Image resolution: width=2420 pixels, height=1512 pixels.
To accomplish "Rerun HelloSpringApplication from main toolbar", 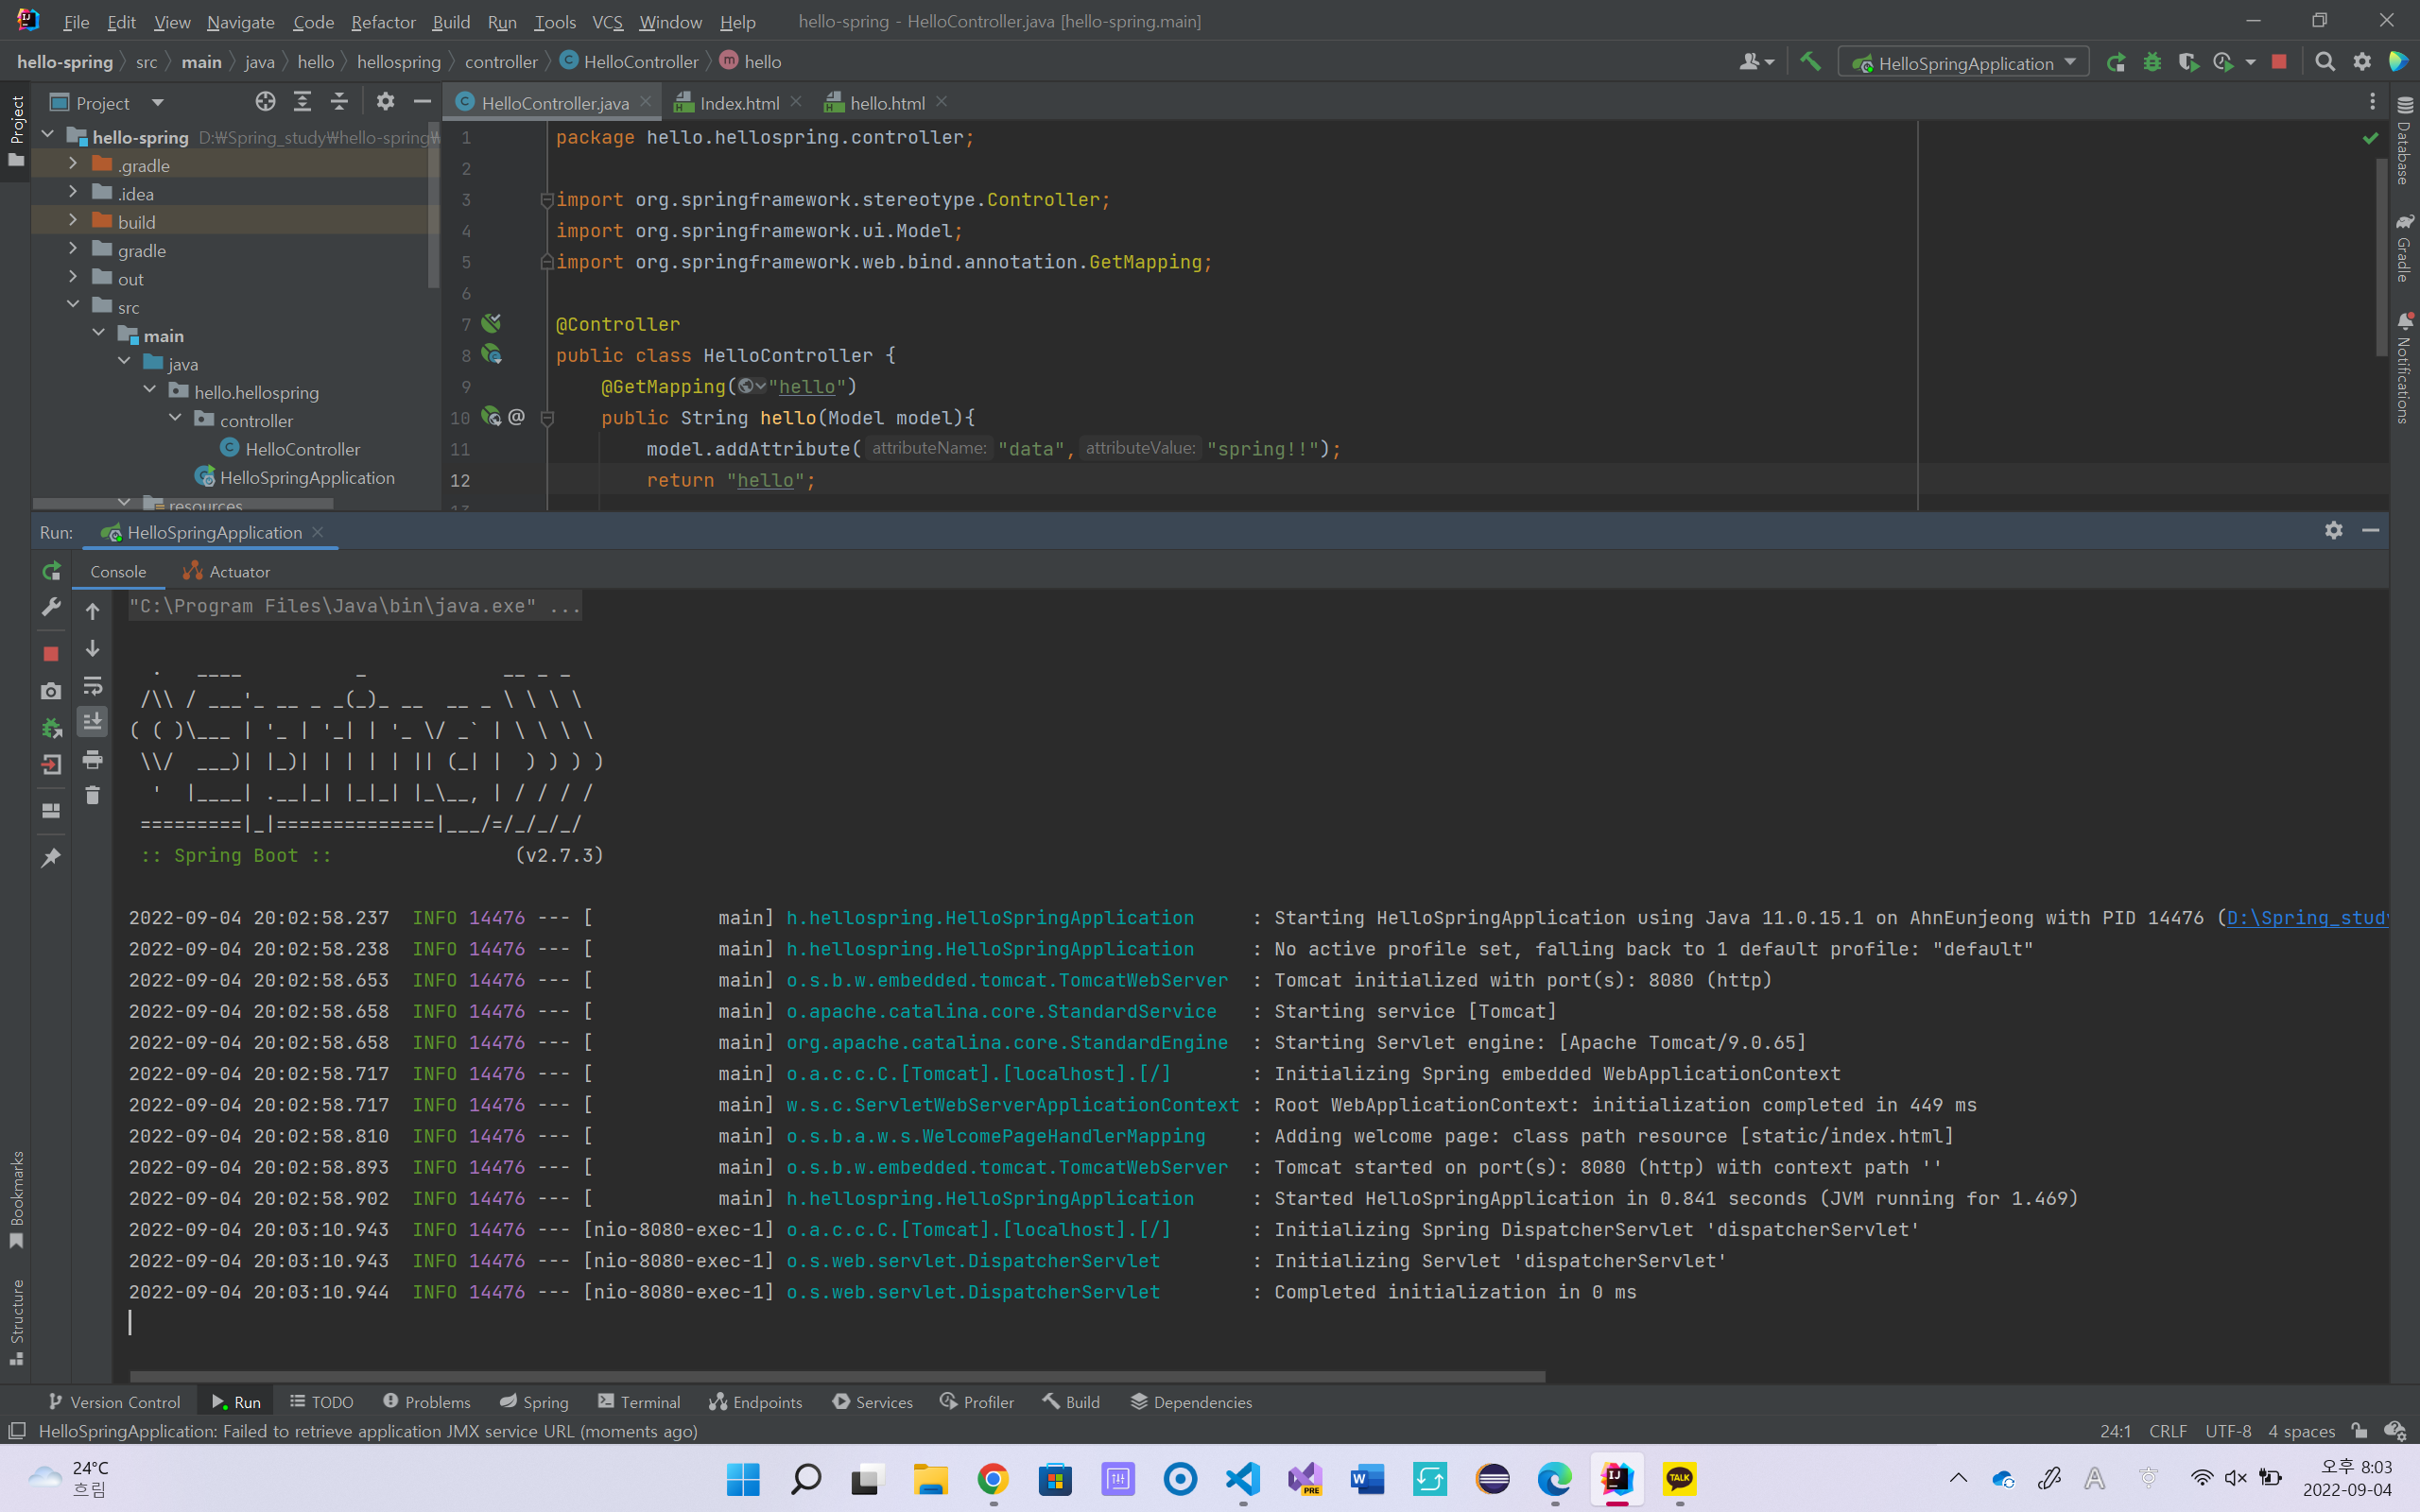I will coord(2116,62).
